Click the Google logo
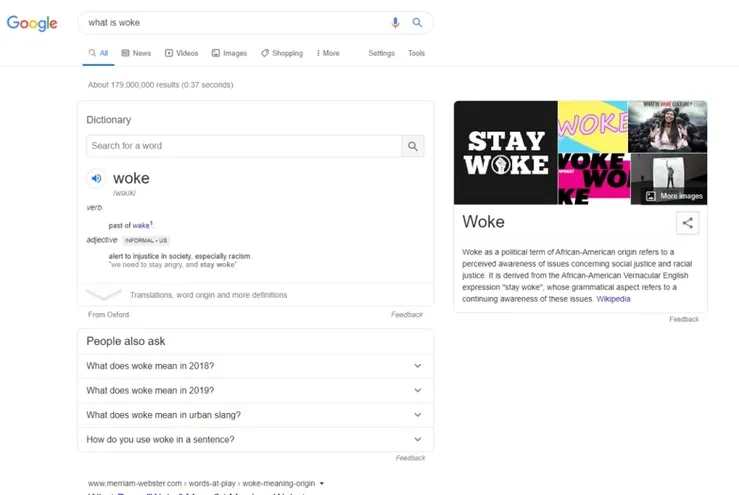739x495 pixels. coord(32,23)
